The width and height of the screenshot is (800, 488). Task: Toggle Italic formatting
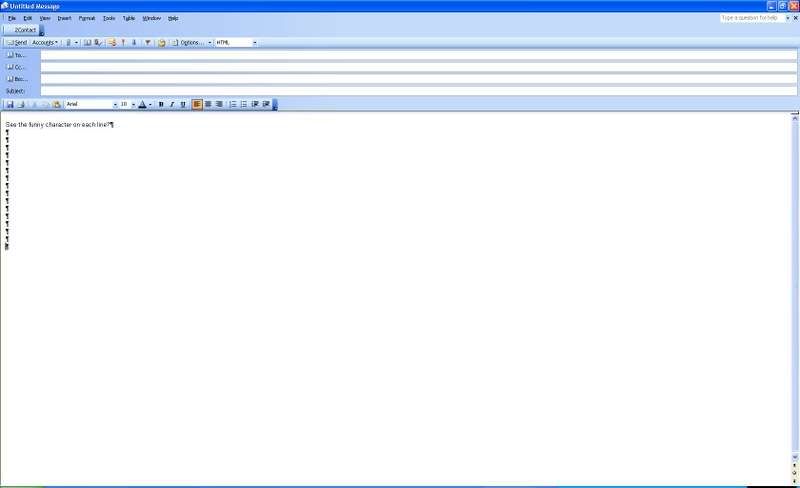(x=172, y=105)
